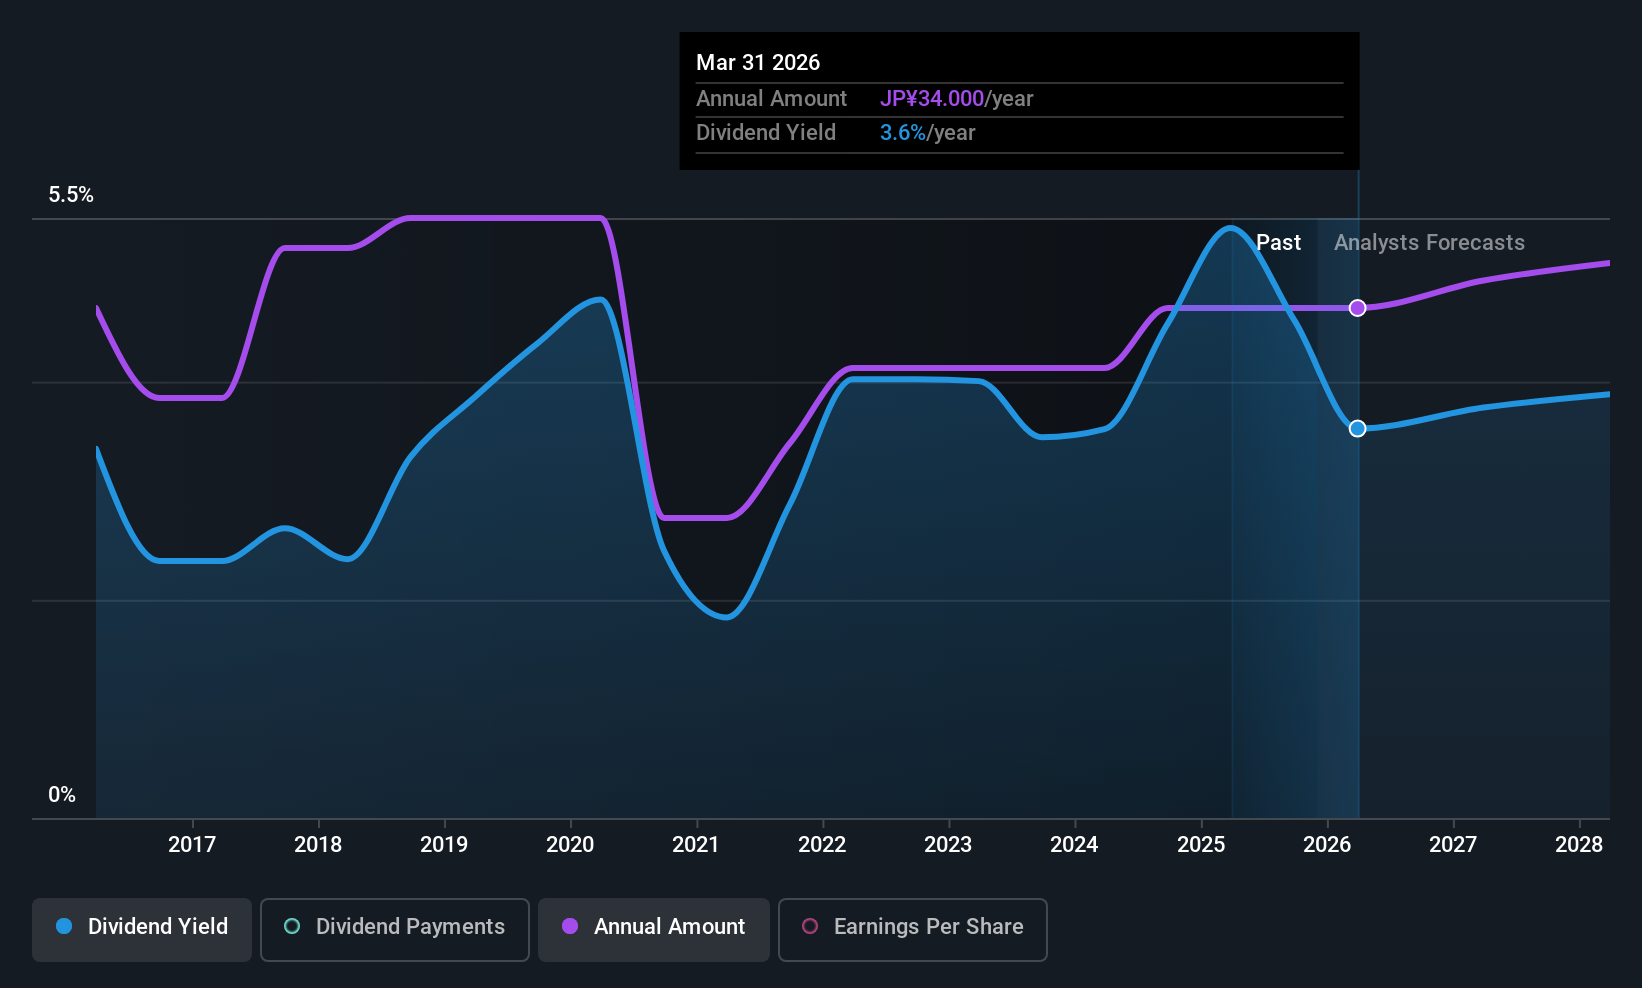The width and height of the screenshot is (1642, 988).
Task: Click the 2022 x-axis label
Action: click(x=822, y=845)
